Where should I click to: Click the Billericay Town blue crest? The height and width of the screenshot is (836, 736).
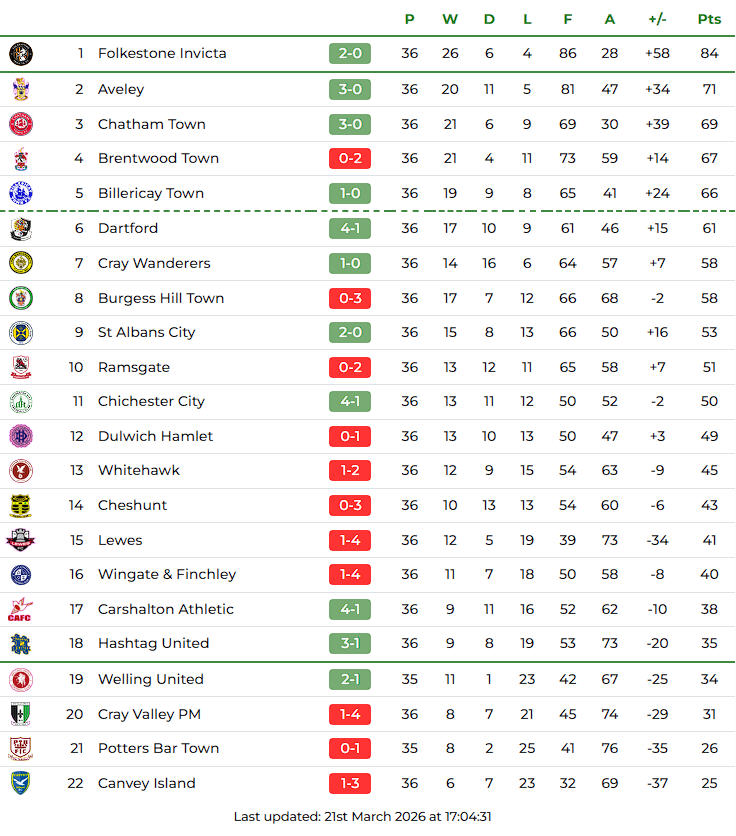pos(21,193)
